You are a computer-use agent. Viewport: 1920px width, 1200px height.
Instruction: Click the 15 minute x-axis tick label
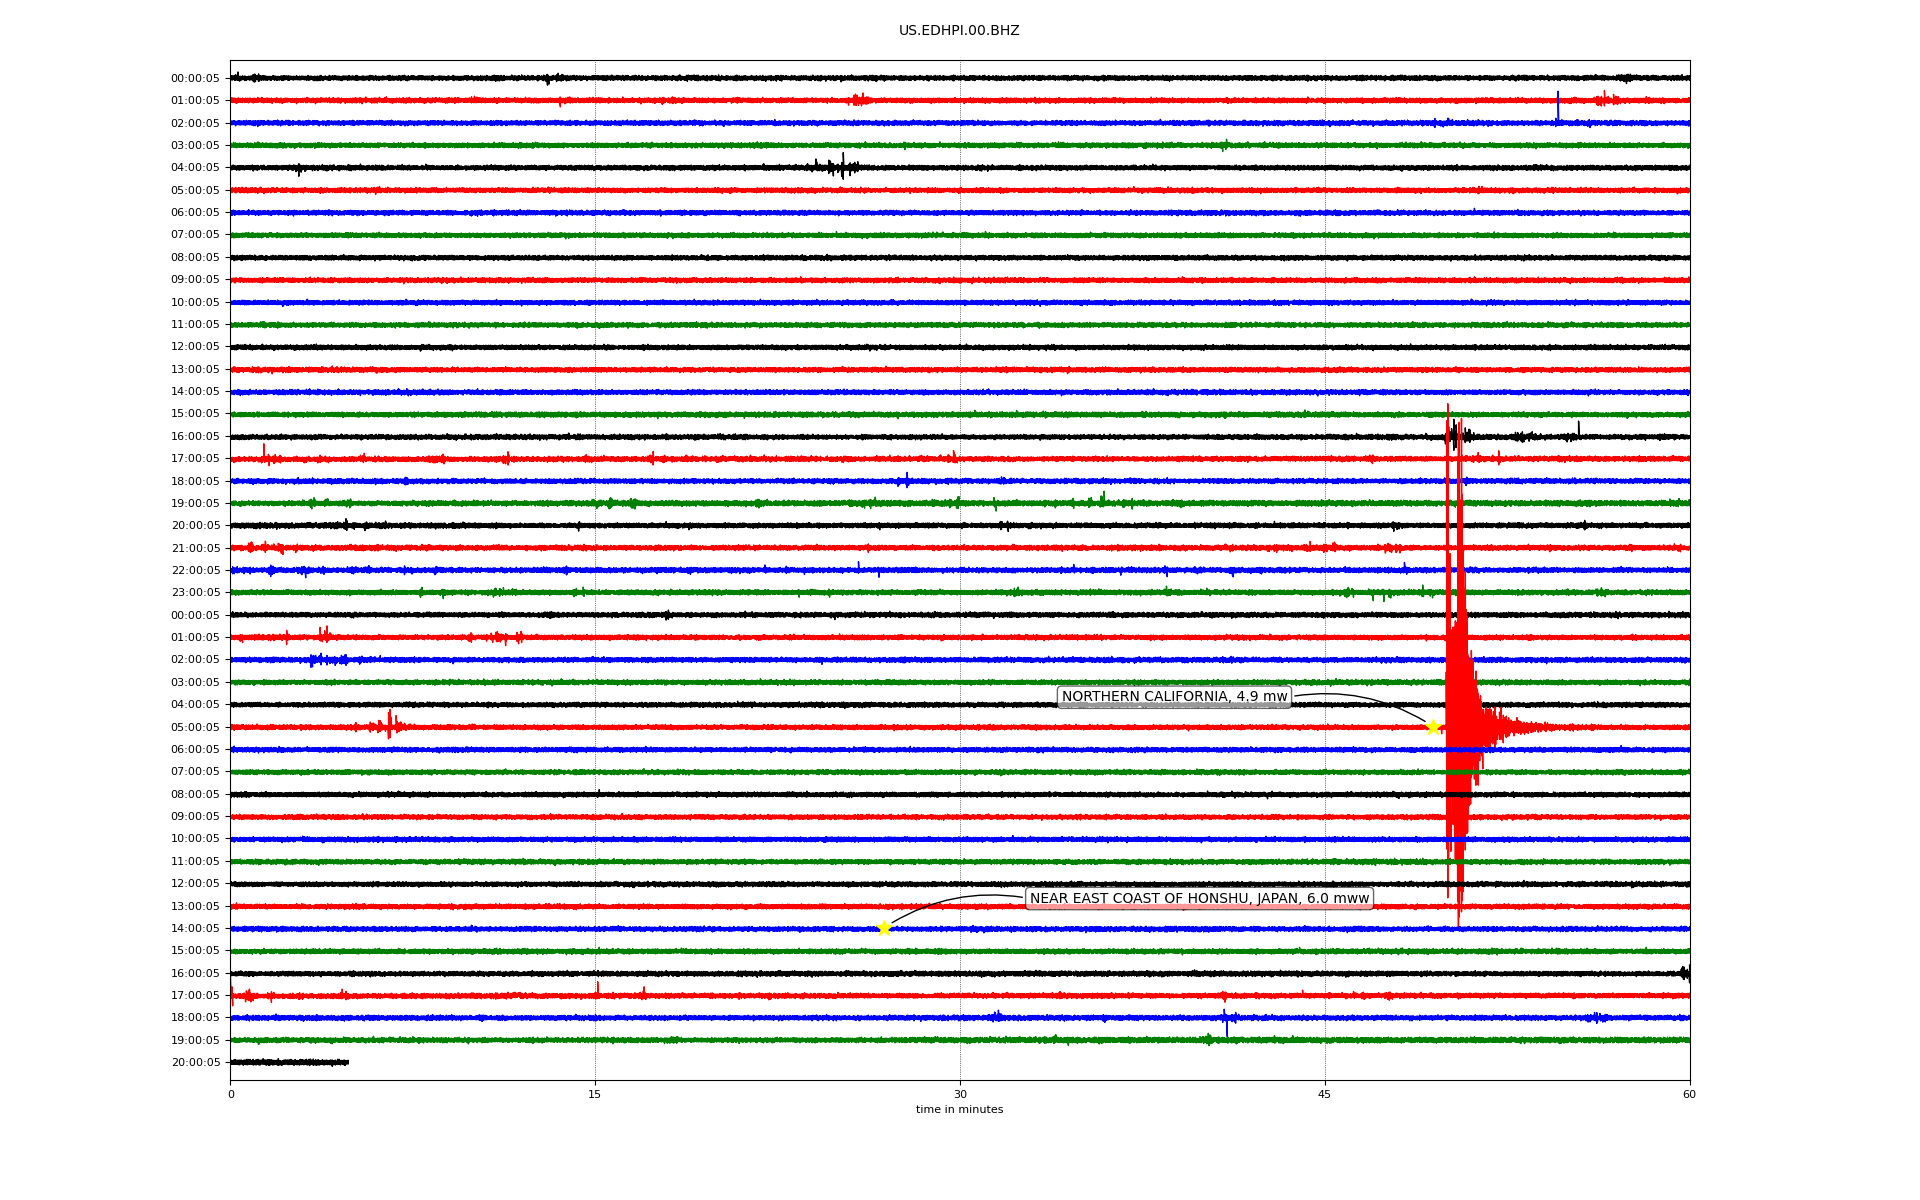click(595, 1094)
